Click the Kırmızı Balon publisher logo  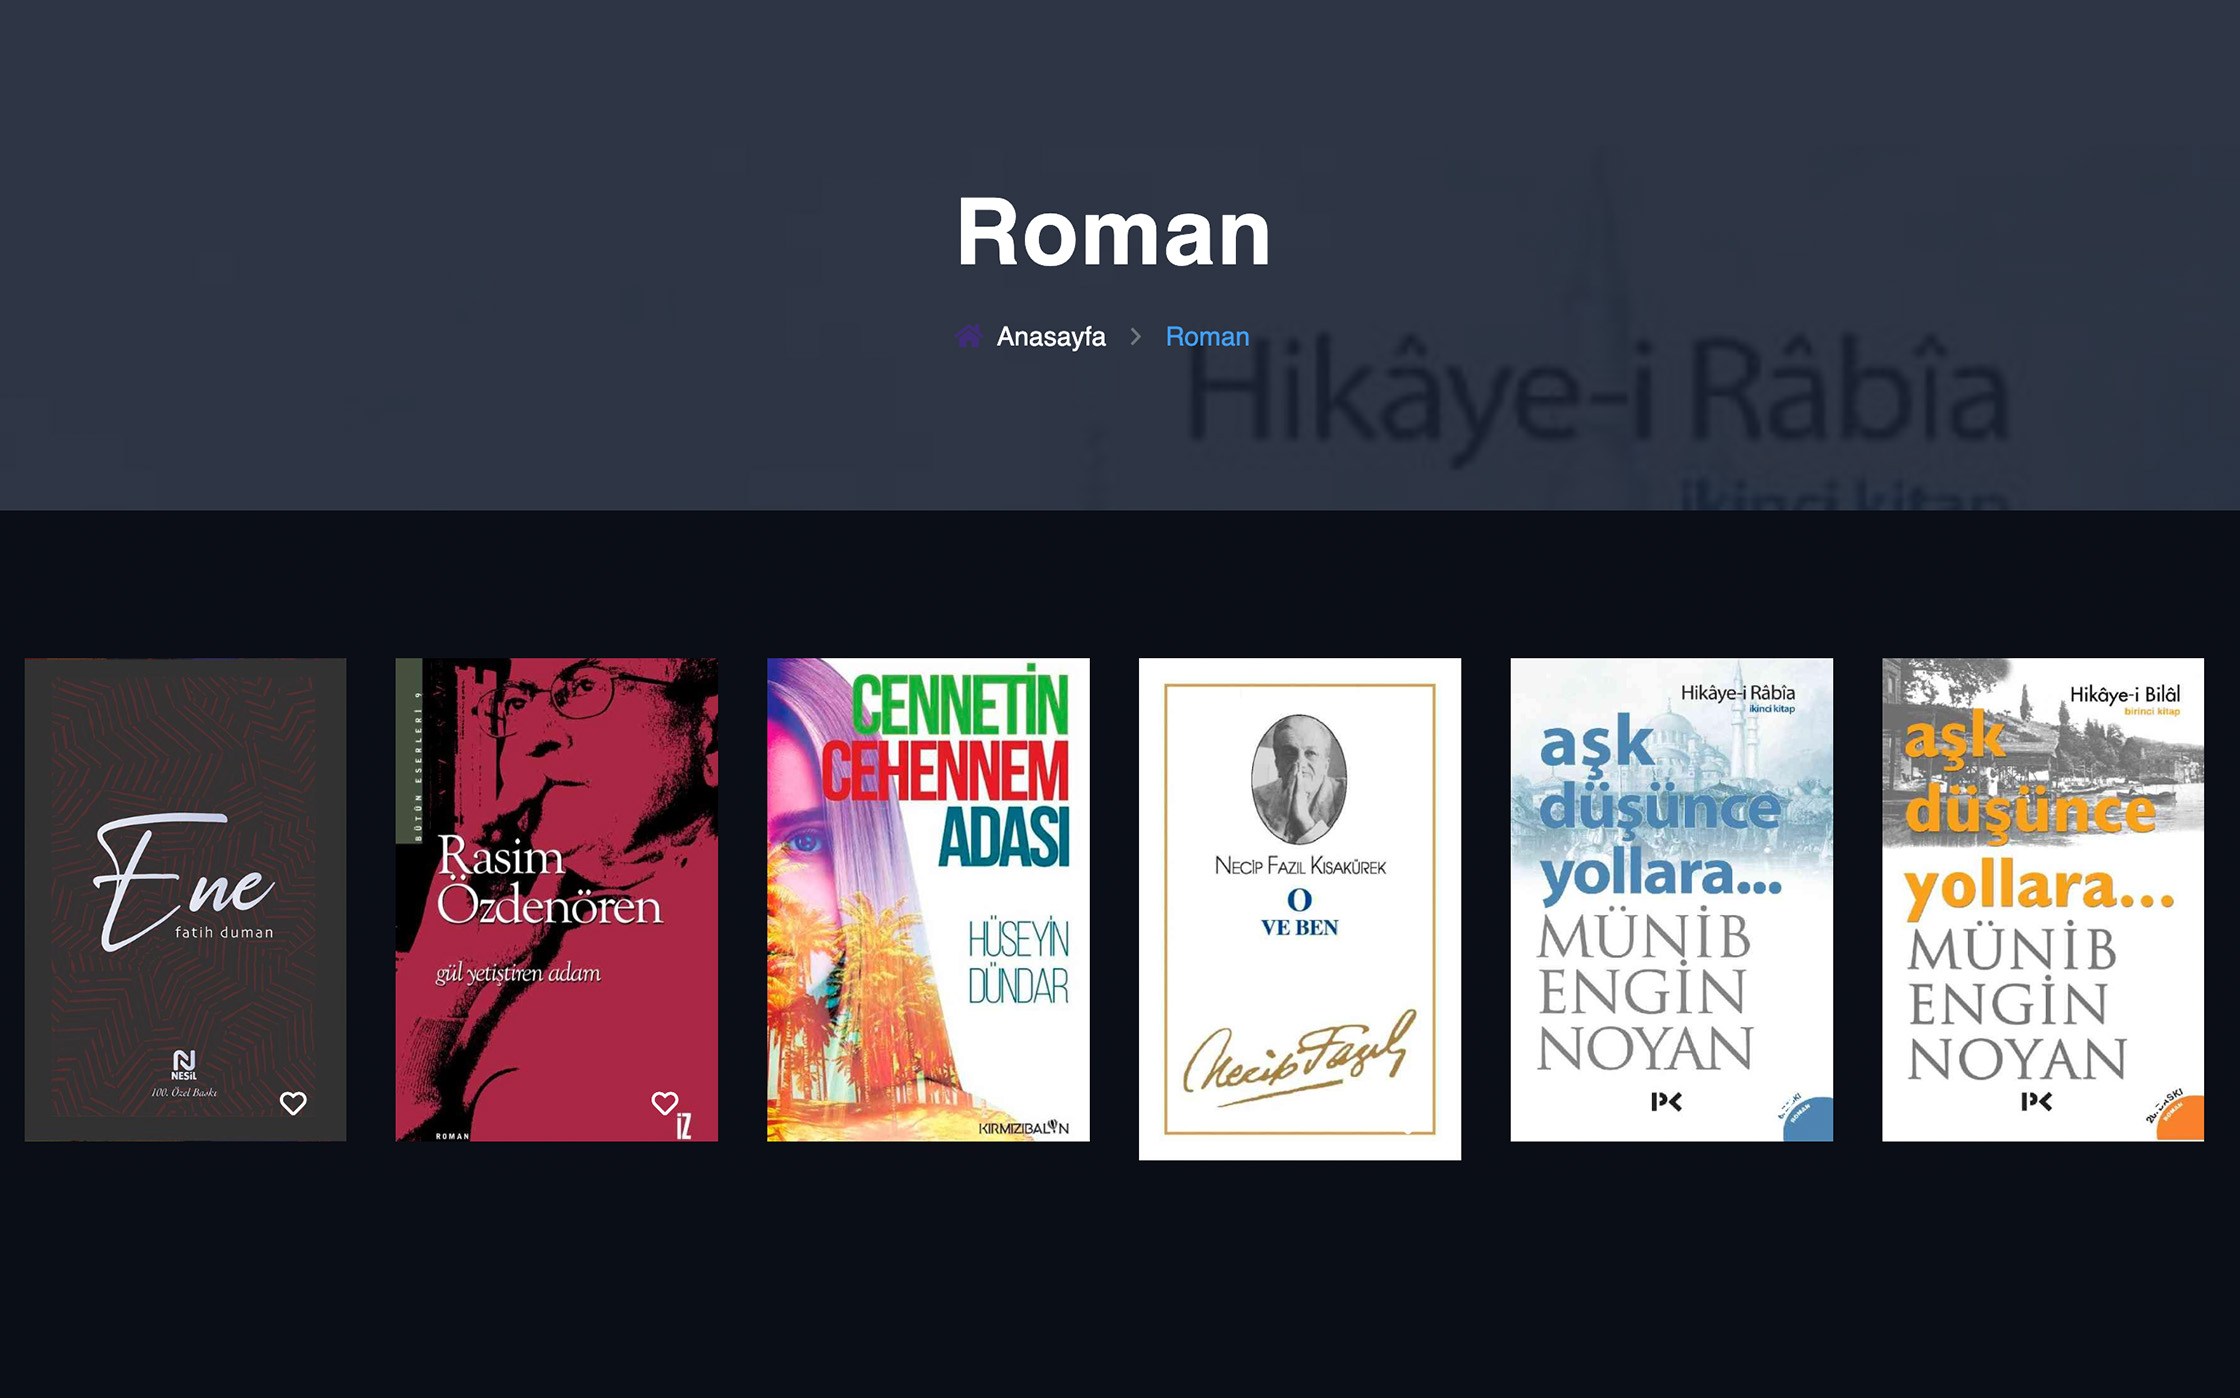coord(1024,1127)
